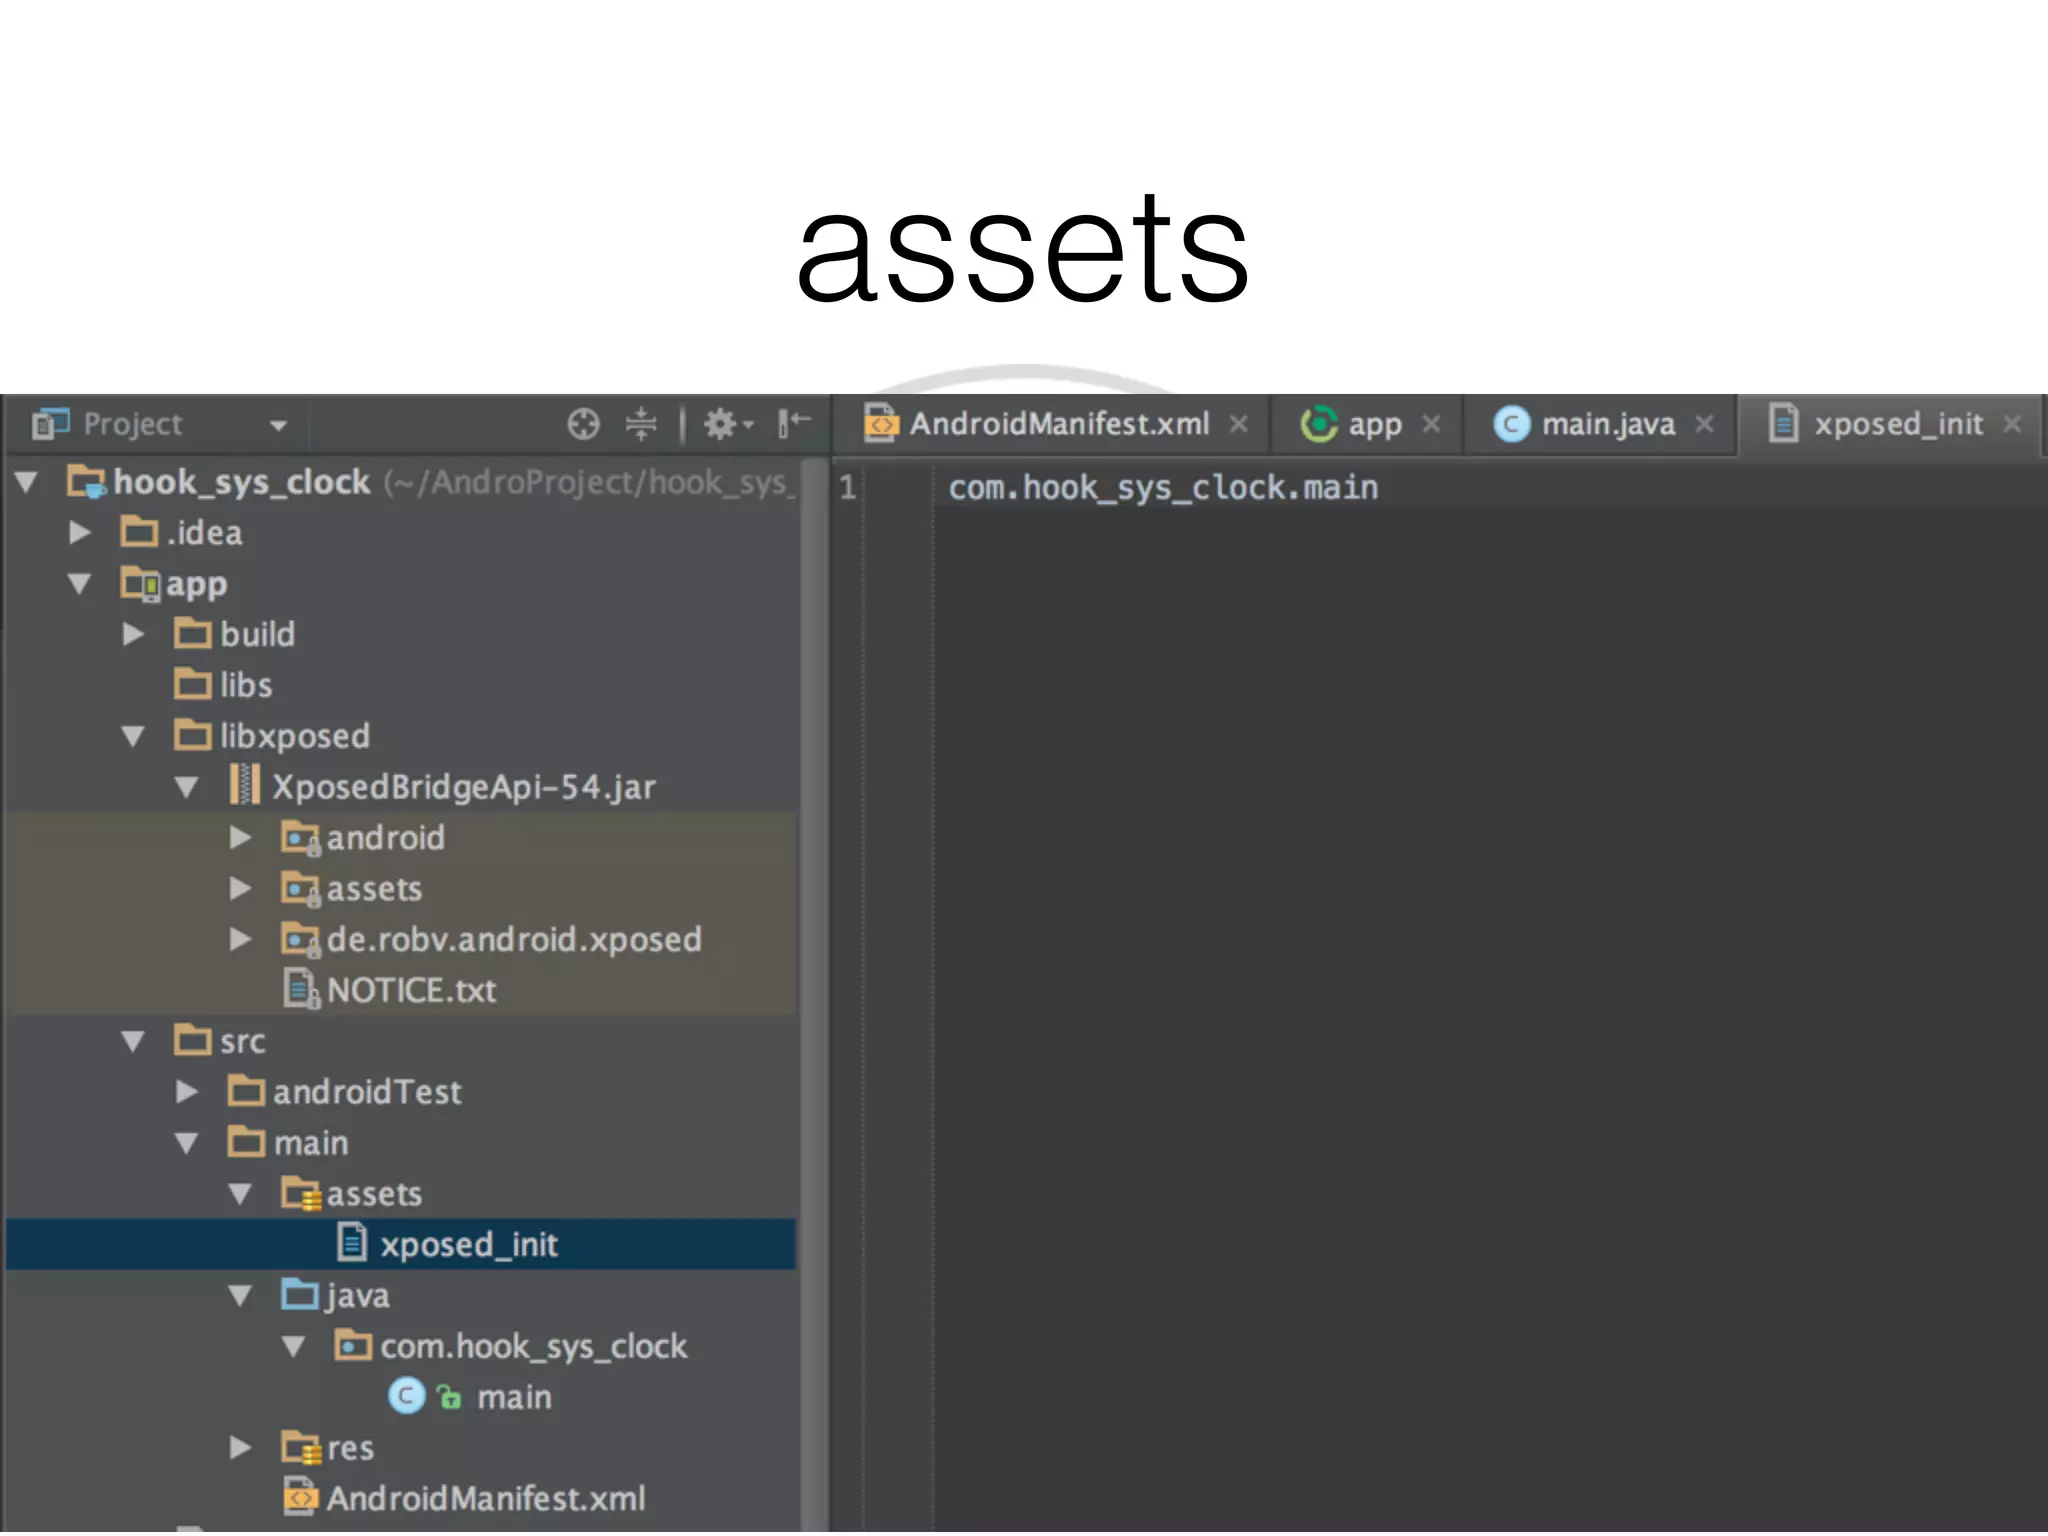Click the class icon on main.java tab
The width and height of the screenshot is (2048, 1536).
click(1511, 424)
